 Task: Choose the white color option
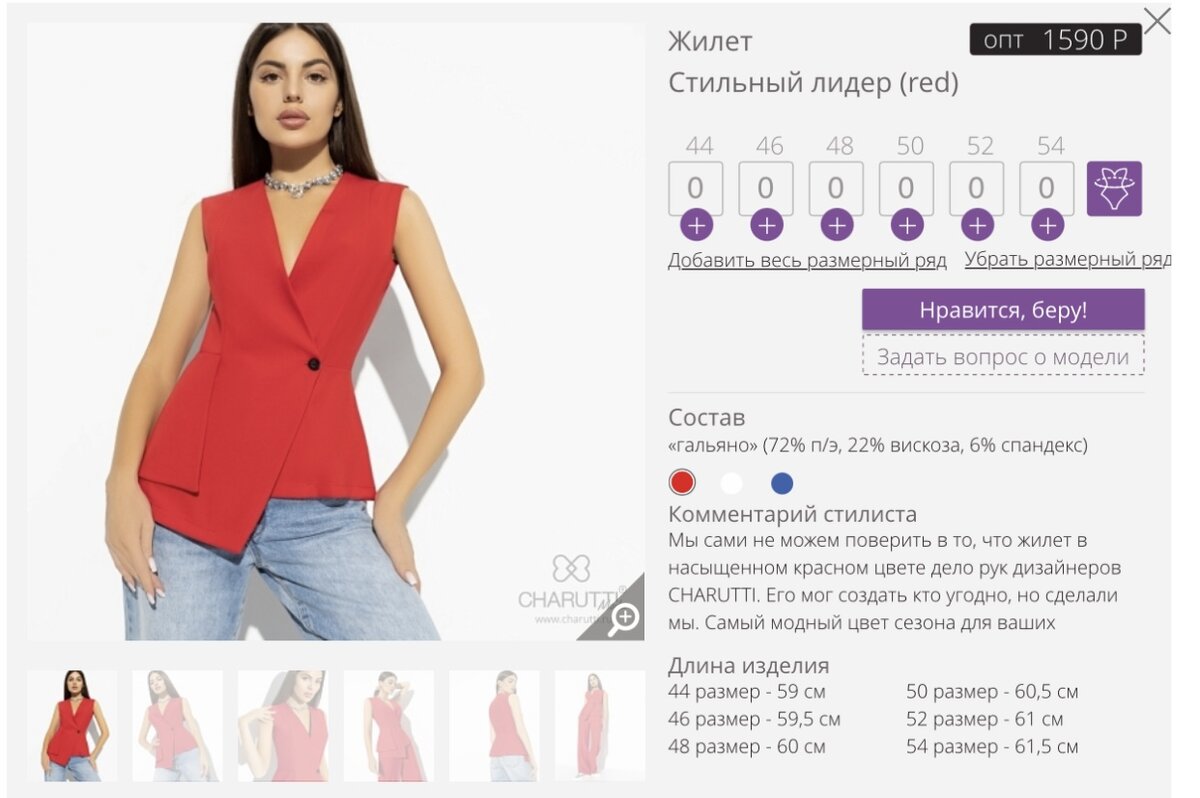(x=732, y=483)
